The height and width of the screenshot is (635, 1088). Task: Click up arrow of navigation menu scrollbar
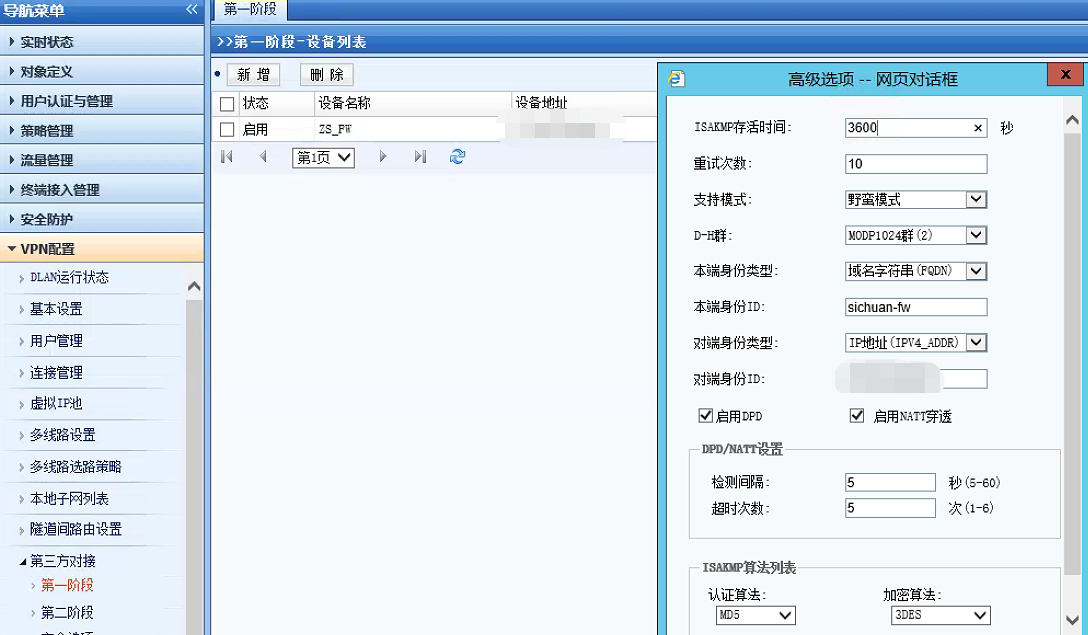click(x=194, y=286)
